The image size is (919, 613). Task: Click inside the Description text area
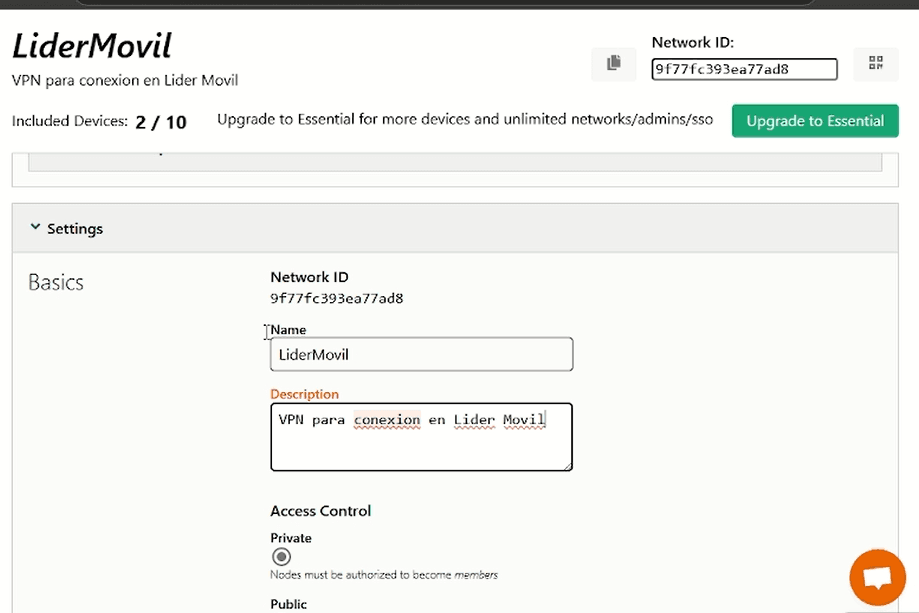[421, 445]
